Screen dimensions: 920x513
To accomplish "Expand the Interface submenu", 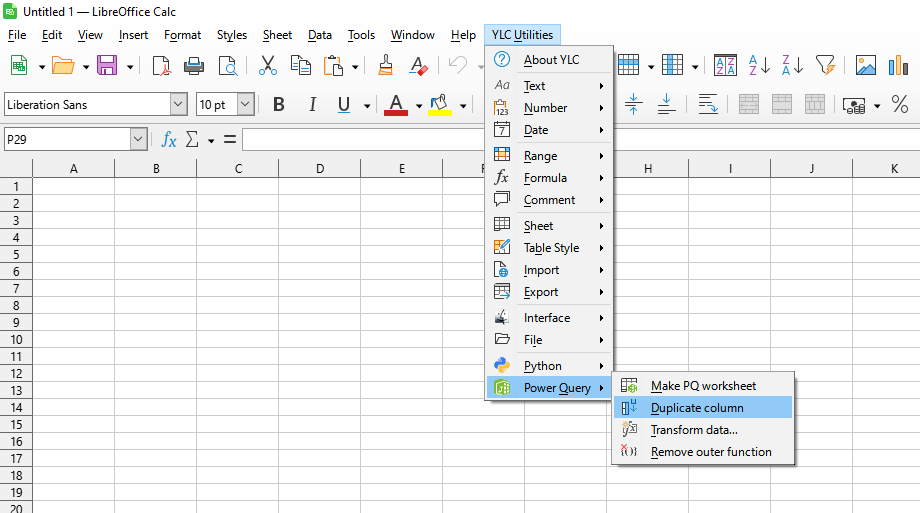I will pos(549,318).
